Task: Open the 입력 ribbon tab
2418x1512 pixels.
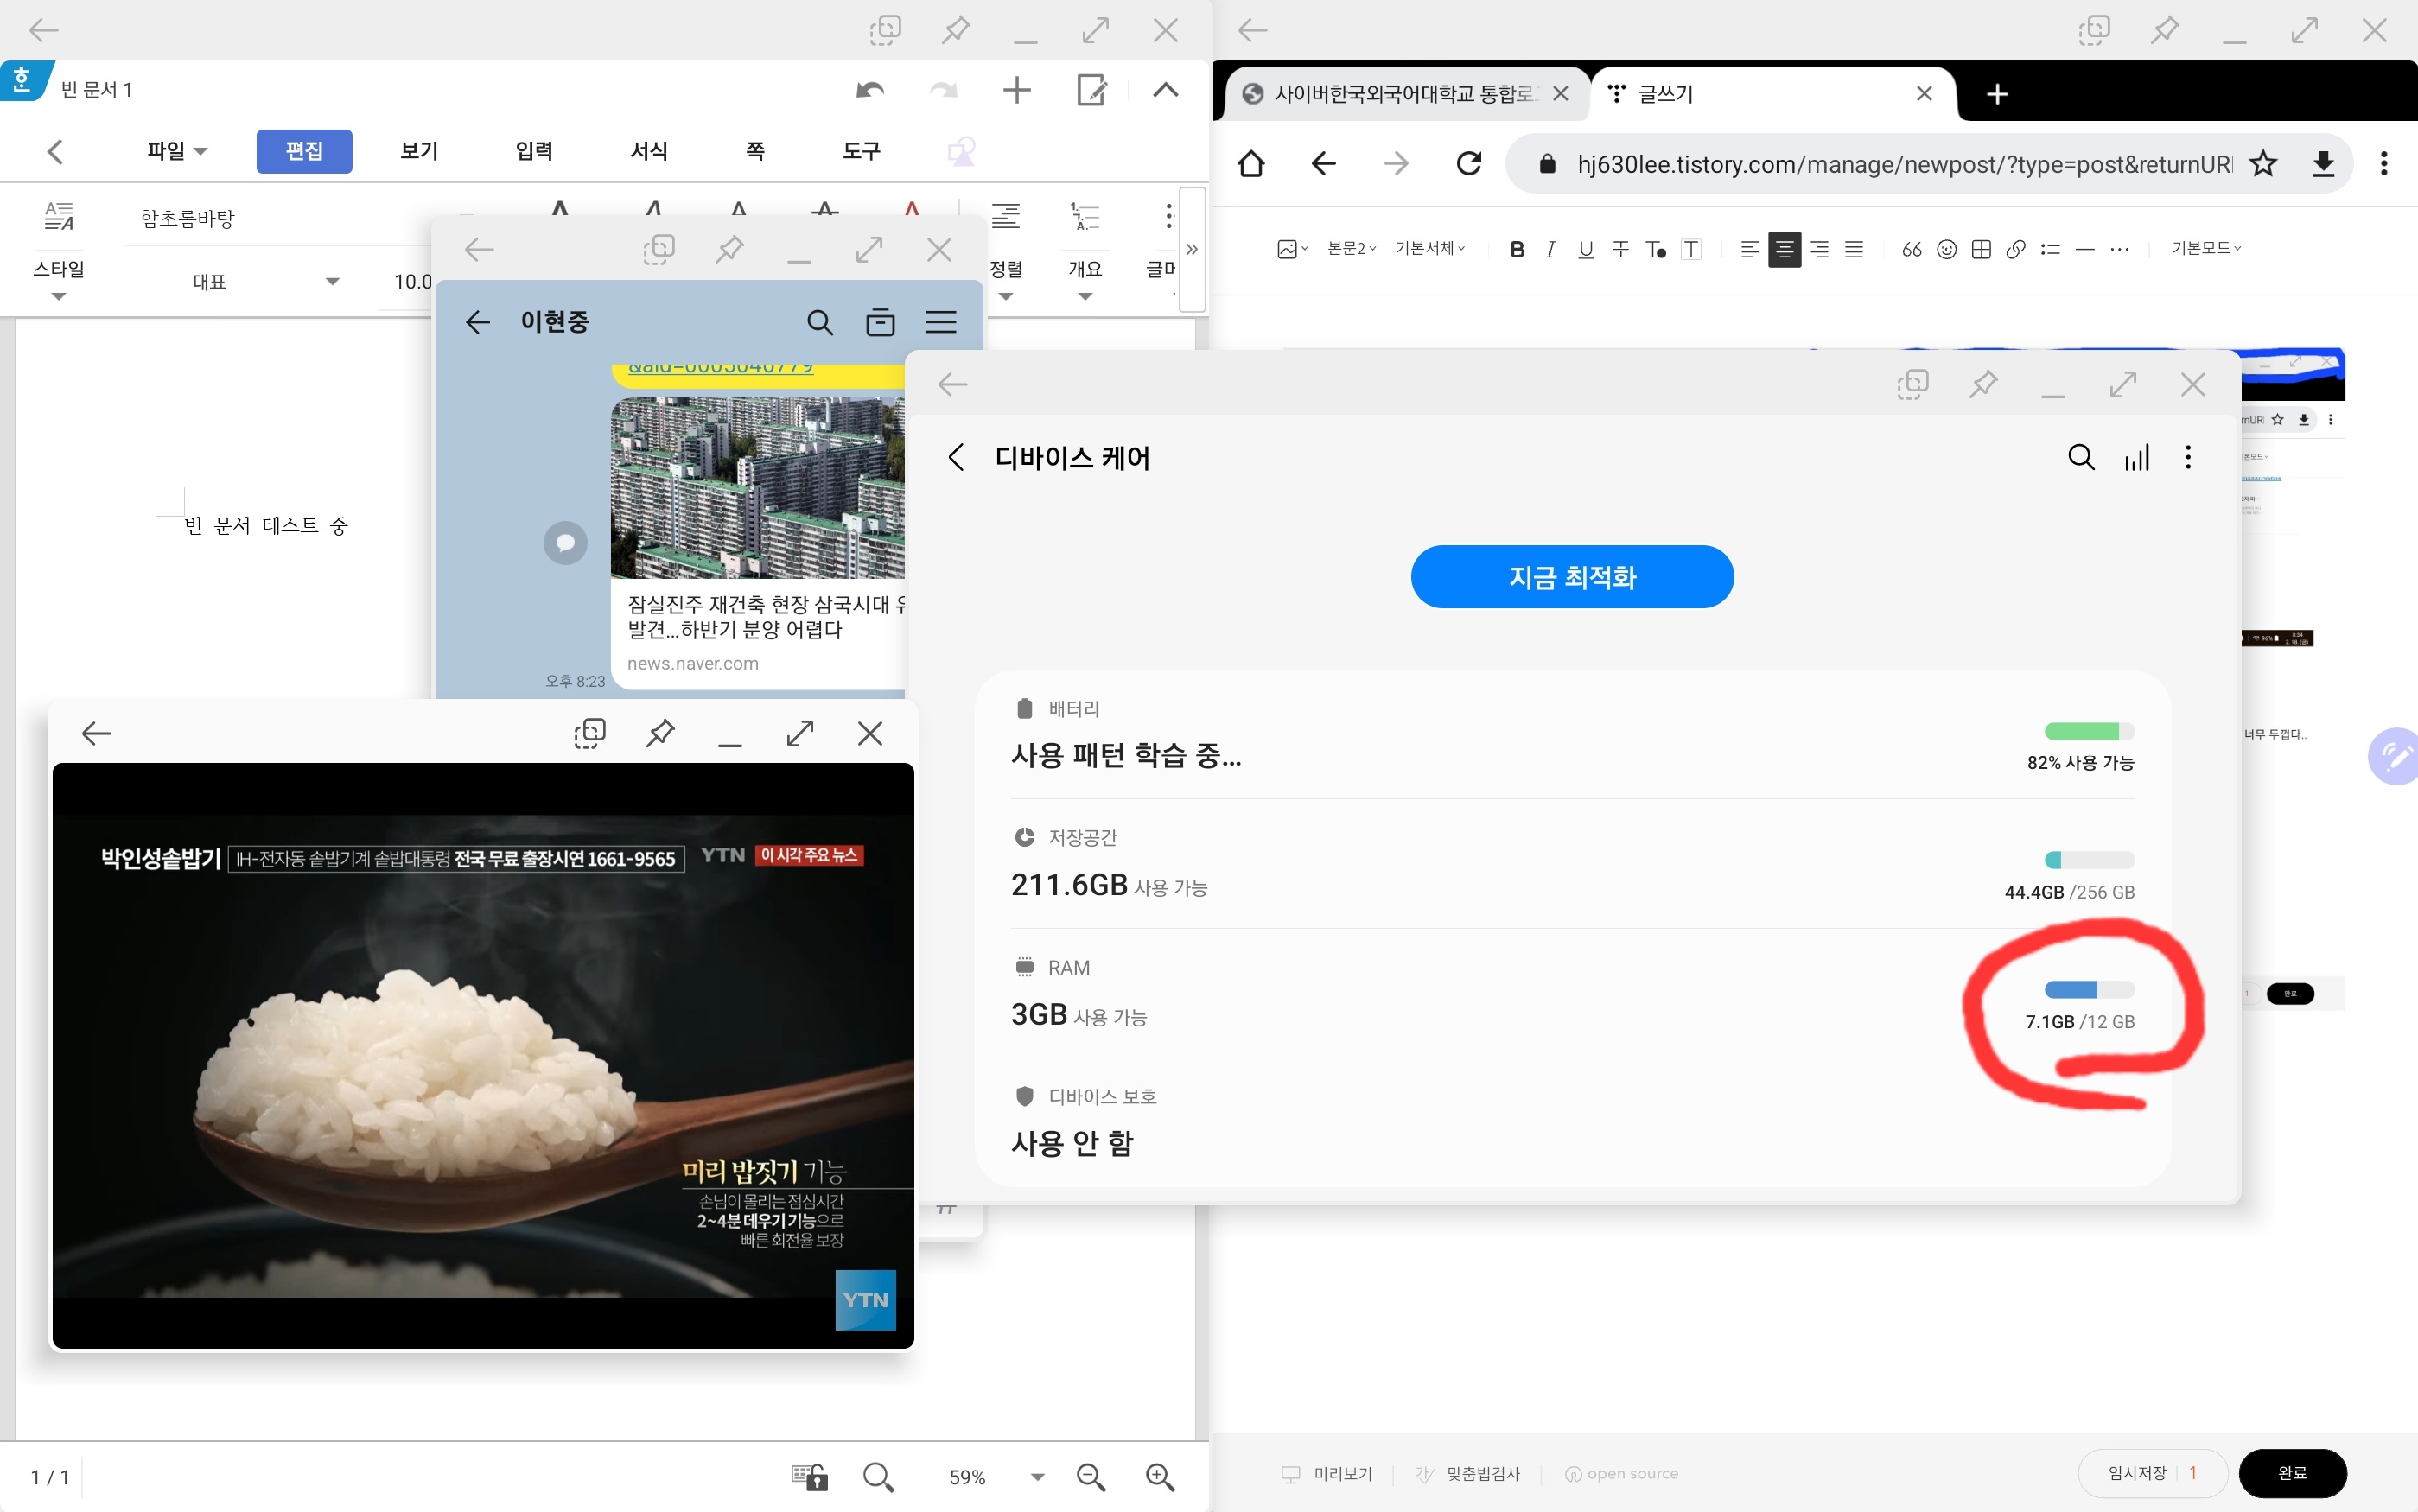Action: [534, 151]
